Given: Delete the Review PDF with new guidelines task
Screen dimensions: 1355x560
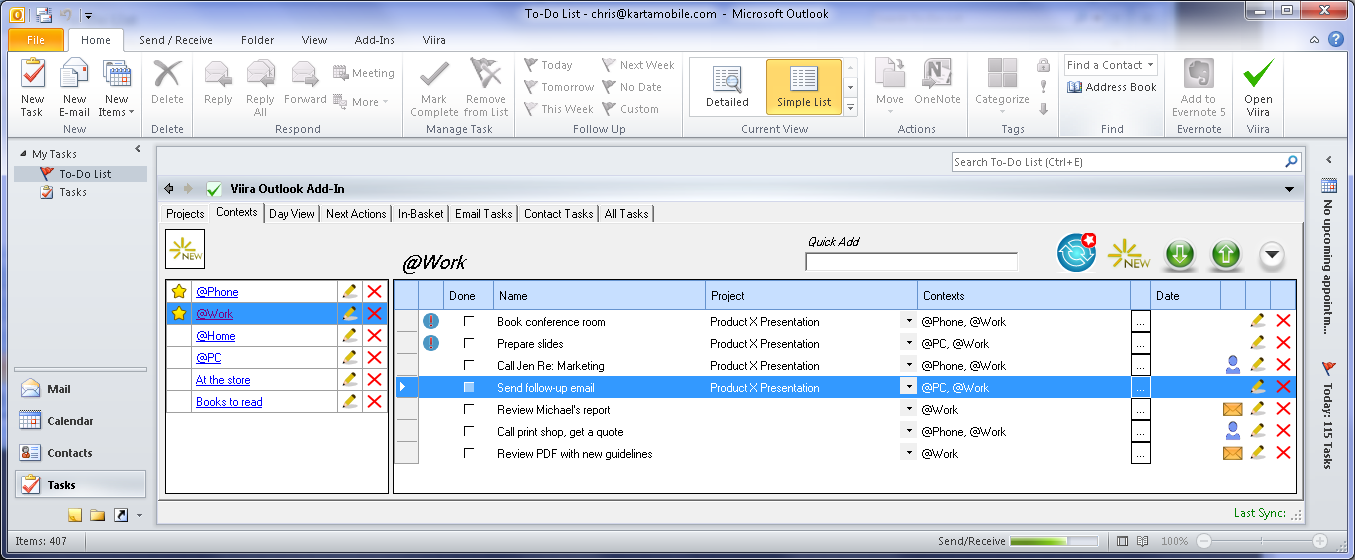Looking at the screenshot, I should [1284, 453].
